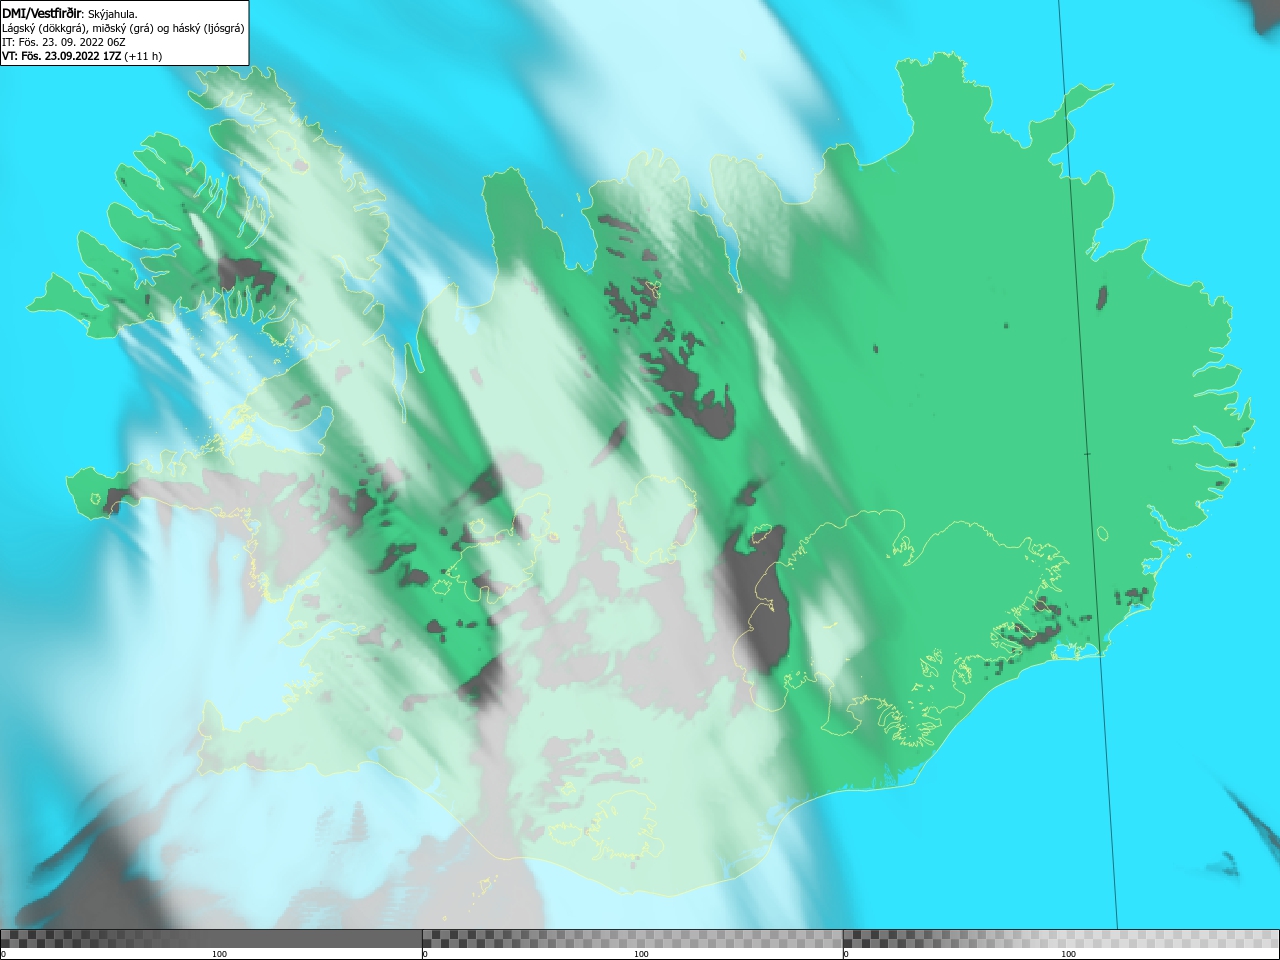Click the 'VT: Fös. 23.09.2022 17Z' line
The height and width of the screenshot is (960, 1280).
(x=82, y=56)
